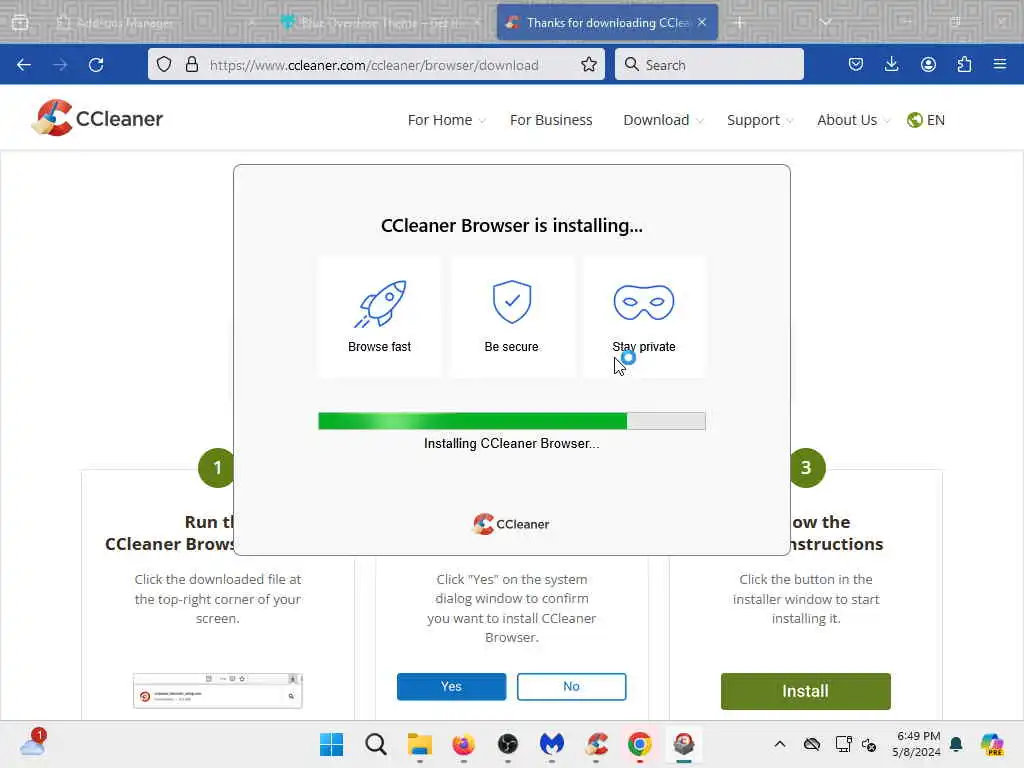Open the extensions puzzle icon
Screen dimensions: 1024x768
coord(964,64)
